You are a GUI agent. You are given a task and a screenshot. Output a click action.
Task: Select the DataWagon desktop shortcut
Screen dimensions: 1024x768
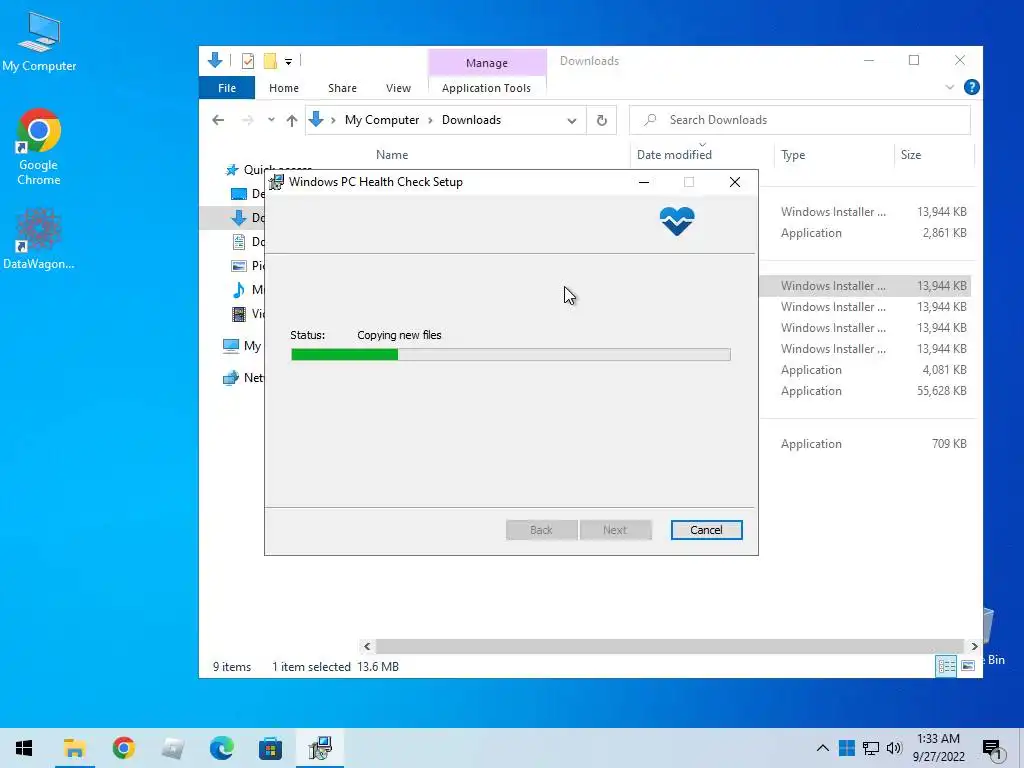[x=39, y=239]
